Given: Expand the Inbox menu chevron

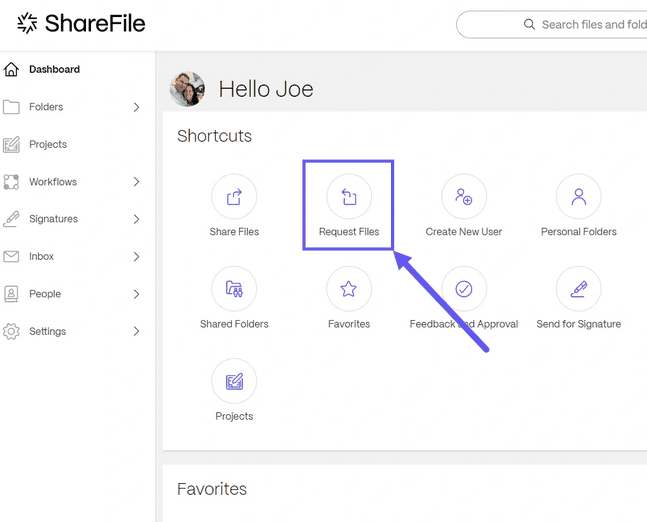Looking at the screenshot, I should click(137, 257).
